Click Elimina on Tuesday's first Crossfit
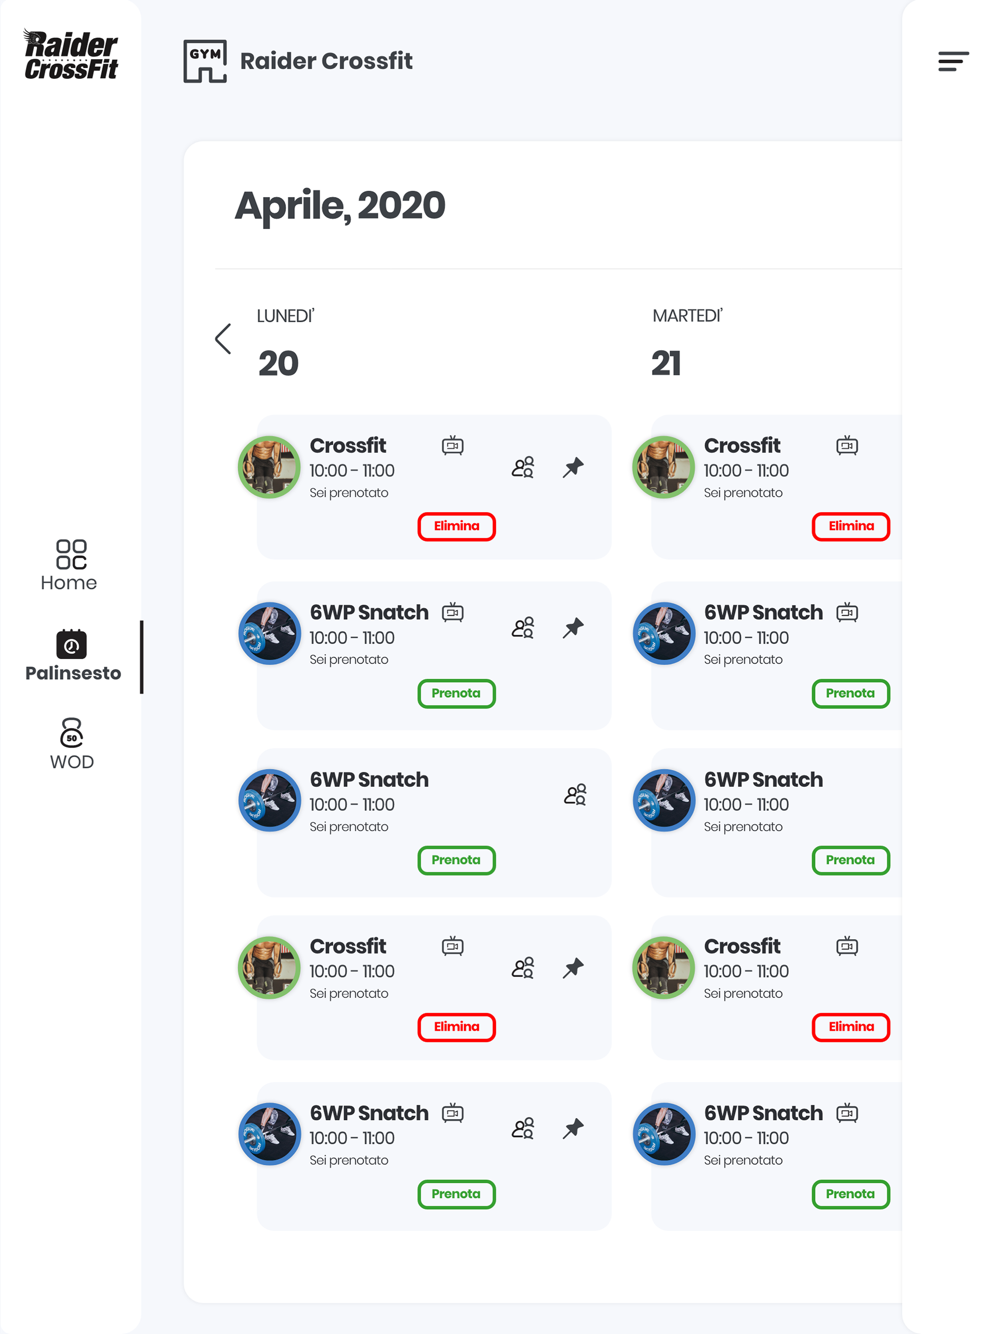The width and height of the screenshot is (1000, 1334). click(851, 526)
